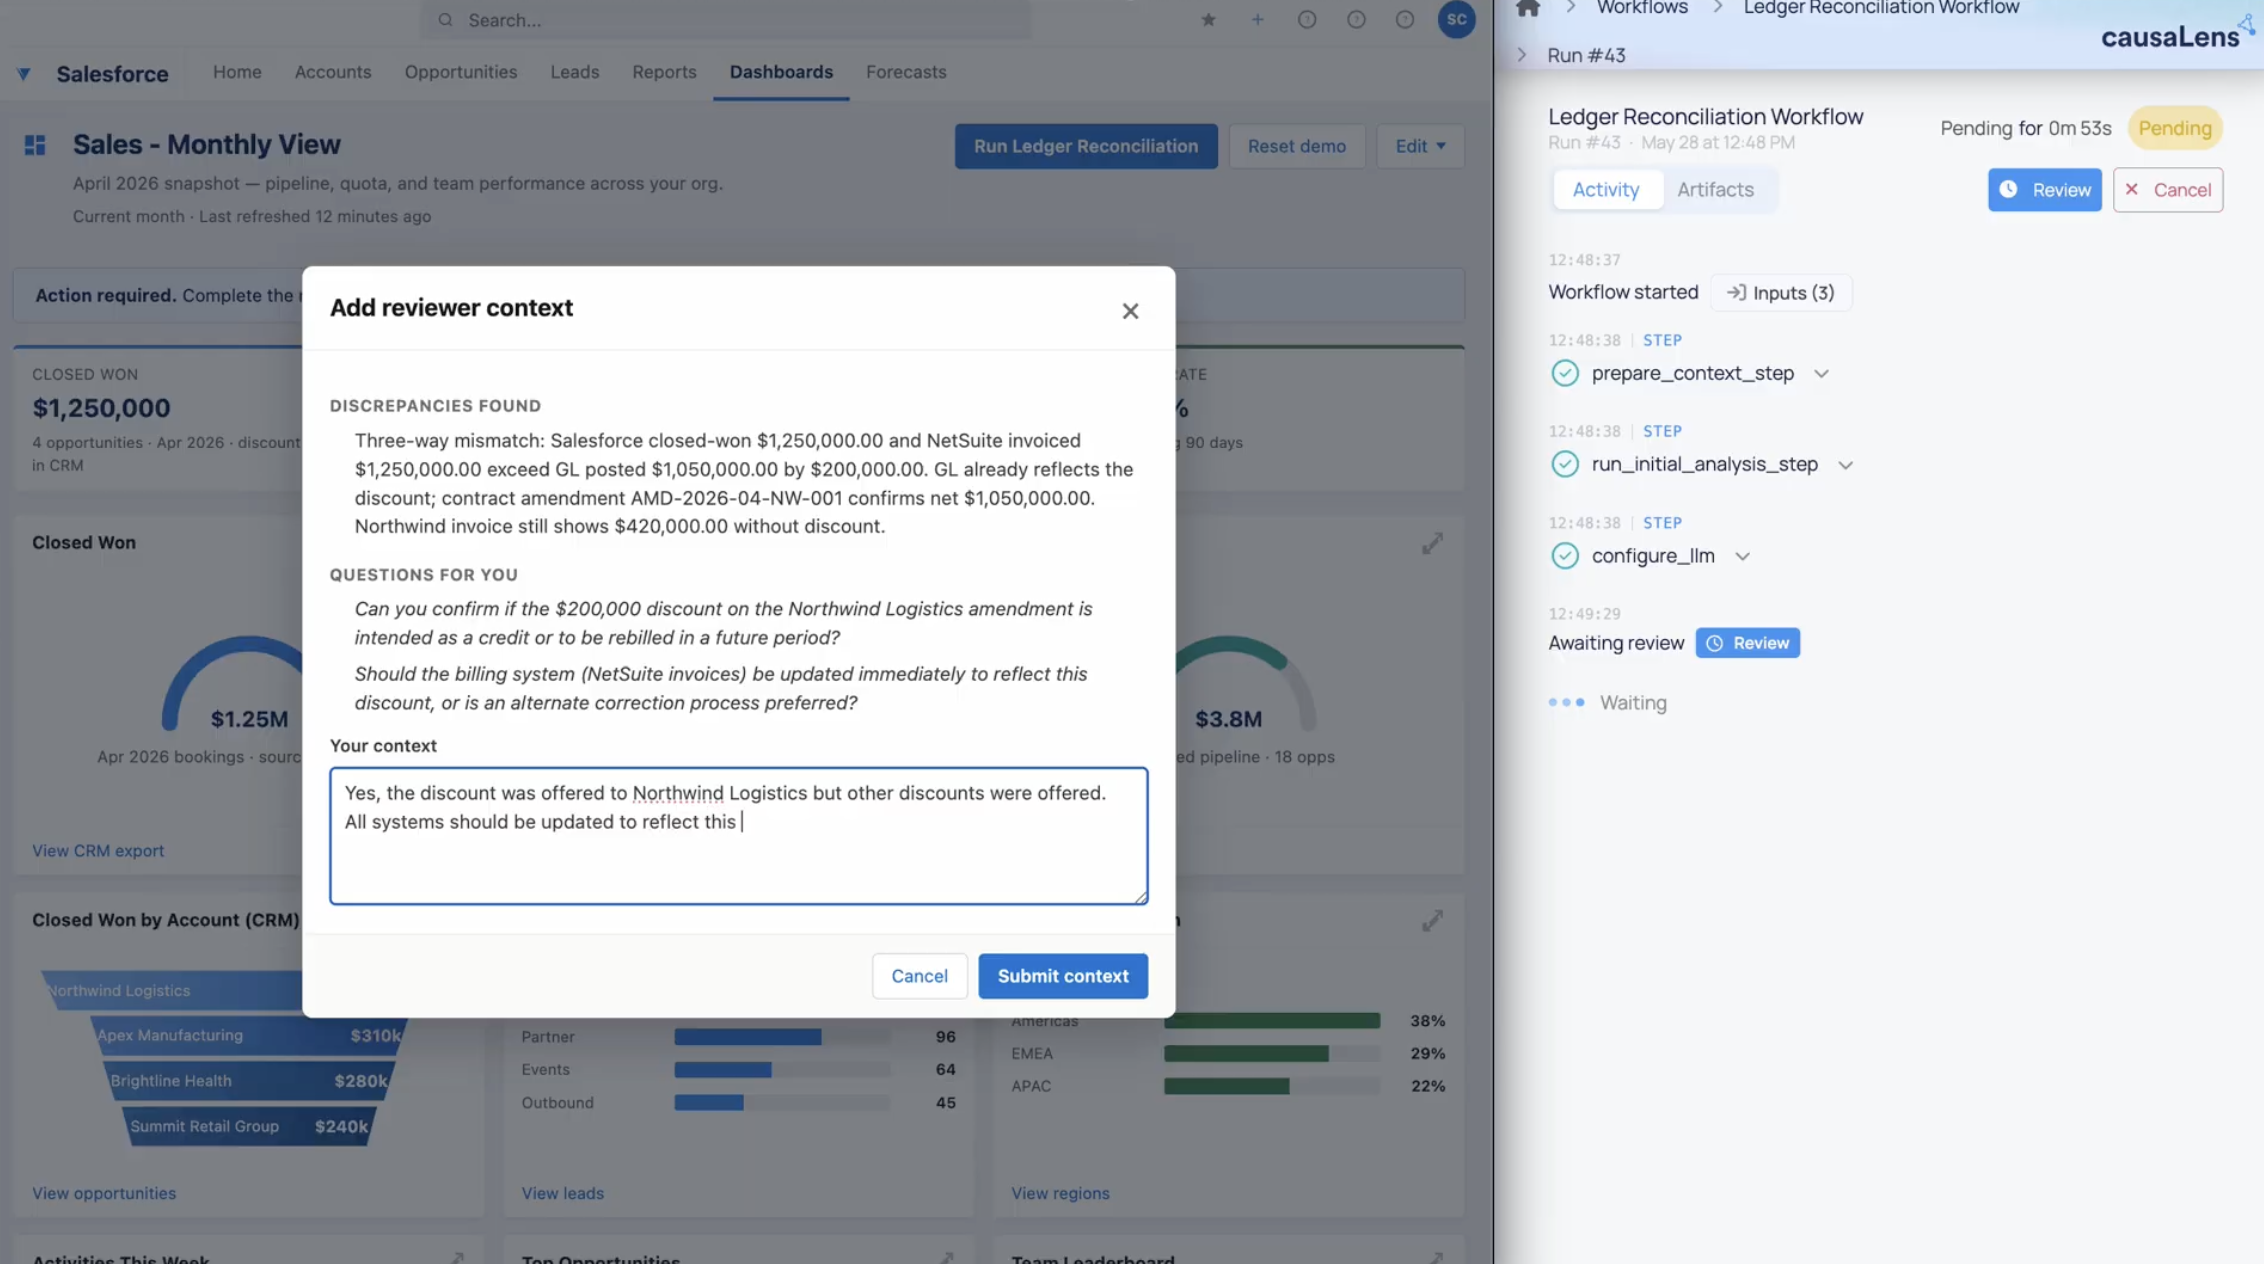Close the Add reviewer context dialog
The width and height of the screenshot is (2264, 1264).
[1130, 311]
